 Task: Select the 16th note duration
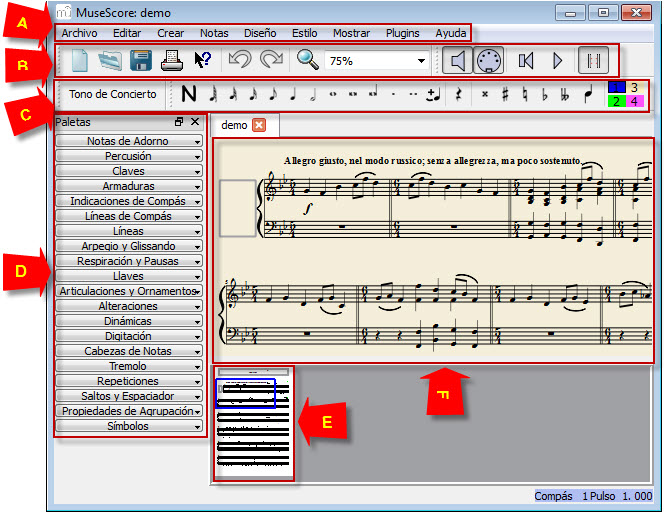pyautogui.click(x=253, y=94)
